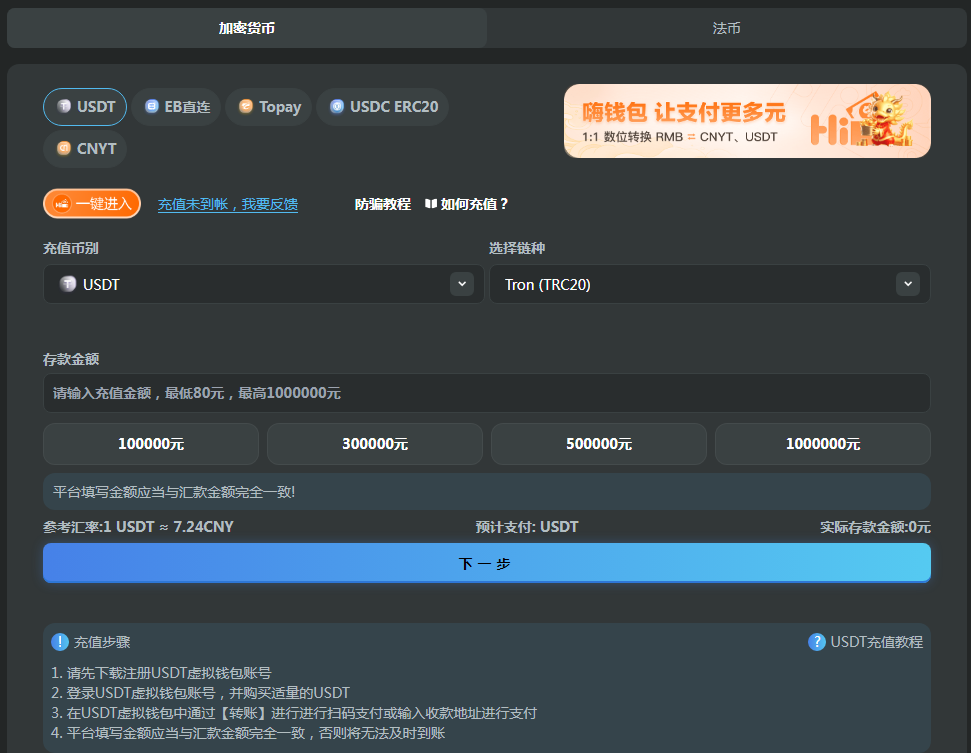The height and width of the screenshot is (753, 971).
Task: Open the 充值币别 currency dropdown
Action: [x=262, y=283]
